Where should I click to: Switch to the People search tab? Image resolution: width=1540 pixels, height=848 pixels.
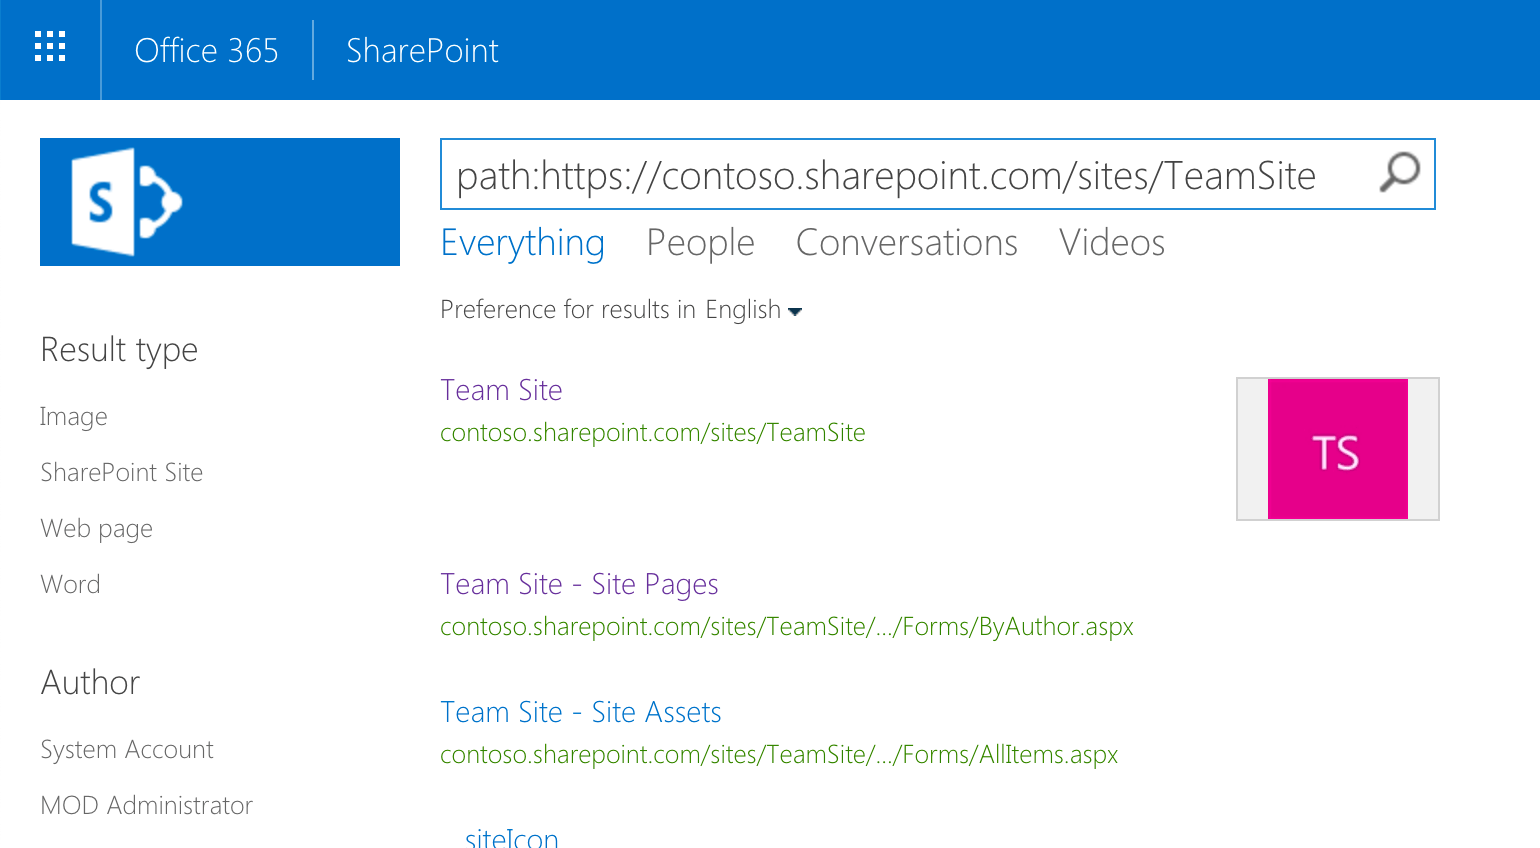700,243
